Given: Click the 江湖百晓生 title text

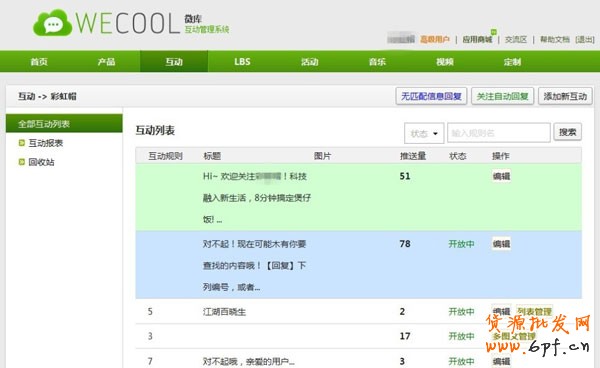Looking at the screenshot, I should coord(224,312).
